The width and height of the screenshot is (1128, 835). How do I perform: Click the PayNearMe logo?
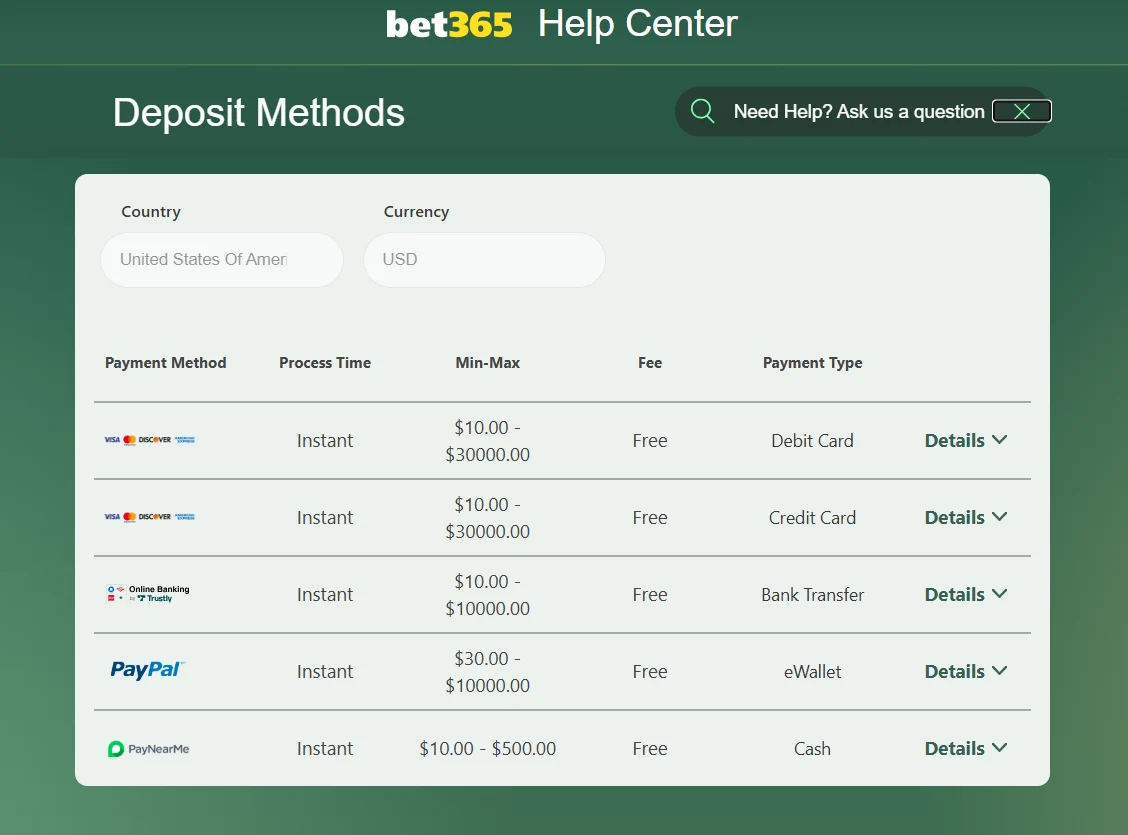click(x=148, y=749)
